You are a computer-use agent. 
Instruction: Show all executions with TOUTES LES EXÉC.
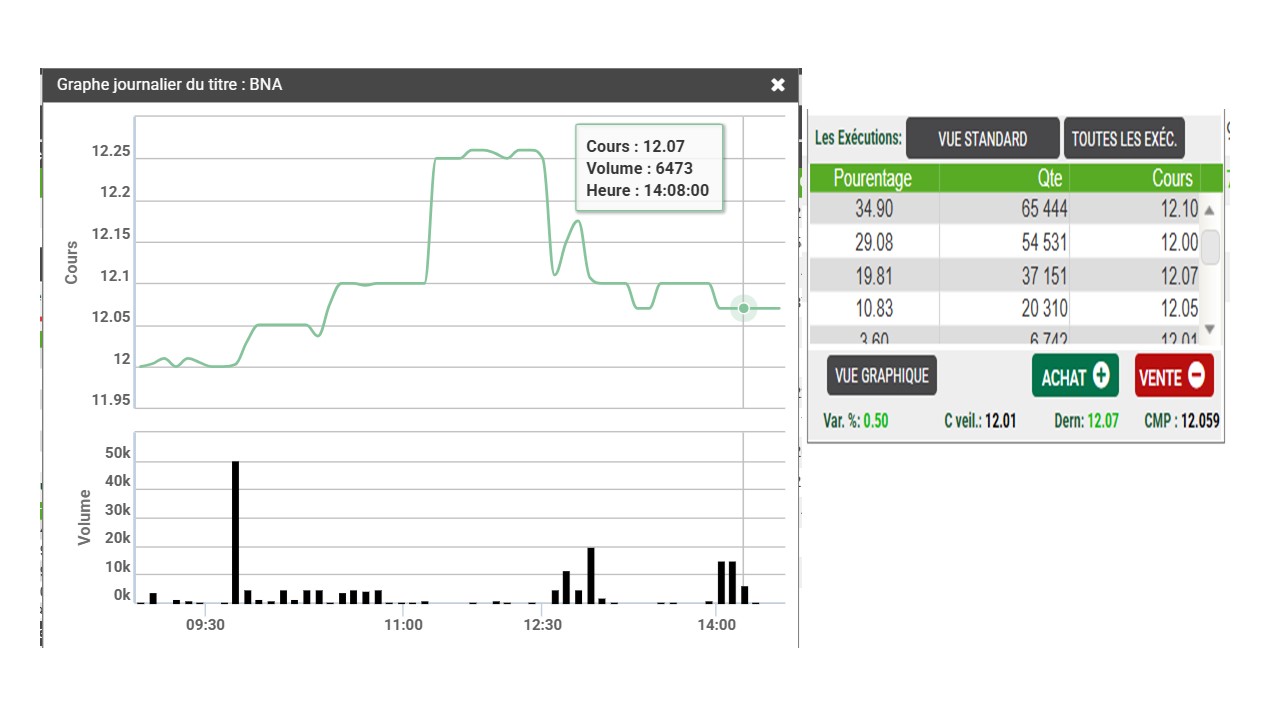[1124, 139]
